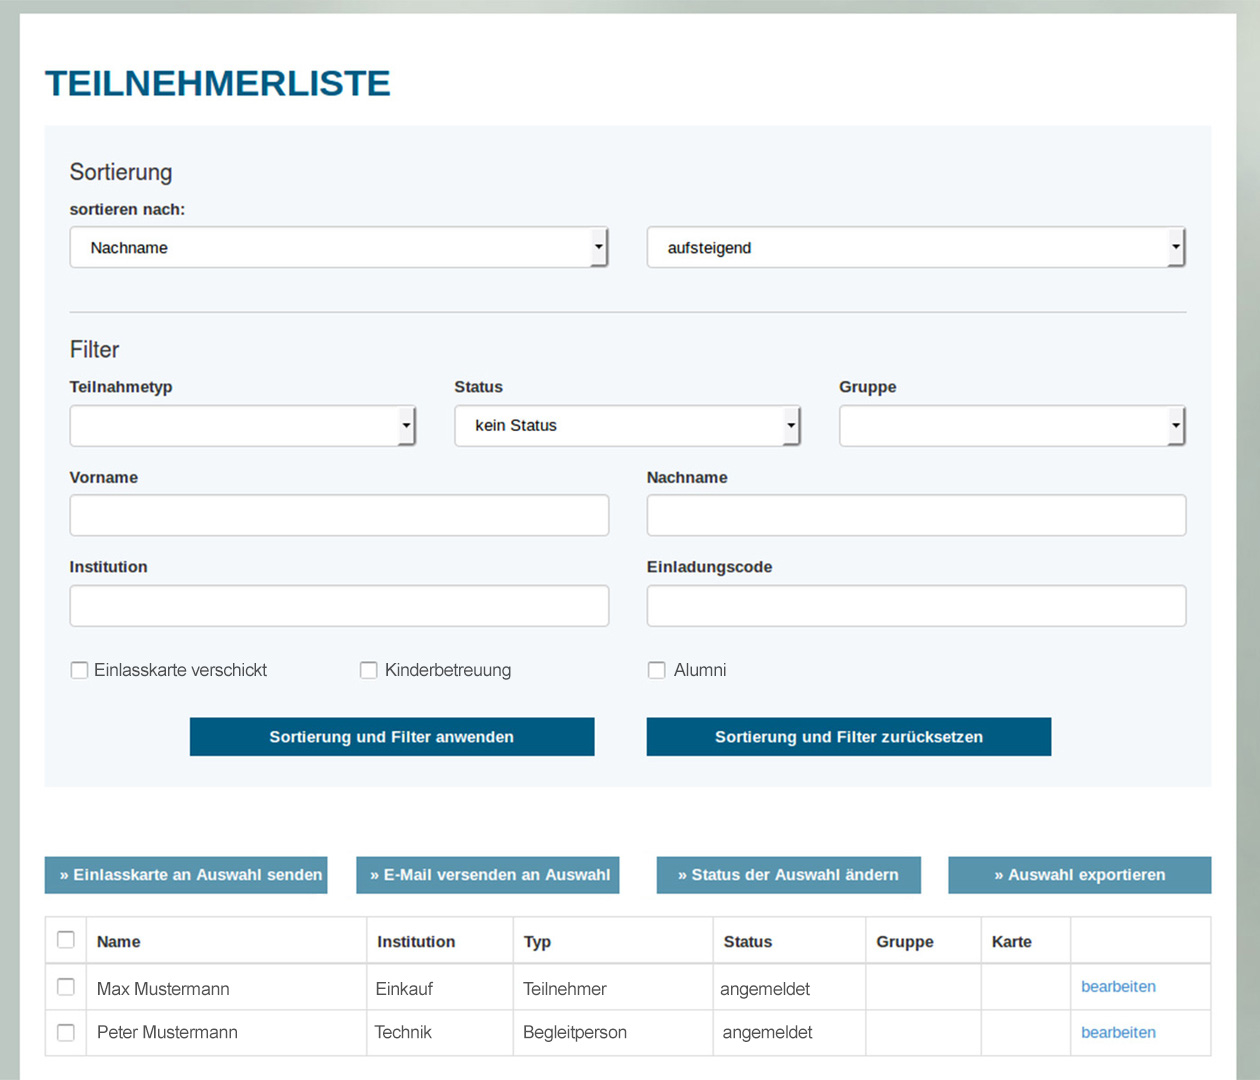
Task: Click 'Sortierung und Filter anwenden' button
Action: tap(392, 737)
